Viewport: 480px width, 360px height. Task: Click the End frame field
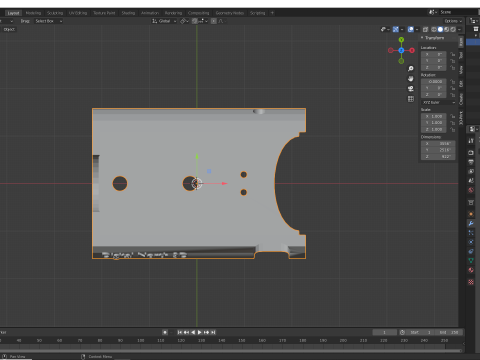pyautogui.click(x=449, y=332)
